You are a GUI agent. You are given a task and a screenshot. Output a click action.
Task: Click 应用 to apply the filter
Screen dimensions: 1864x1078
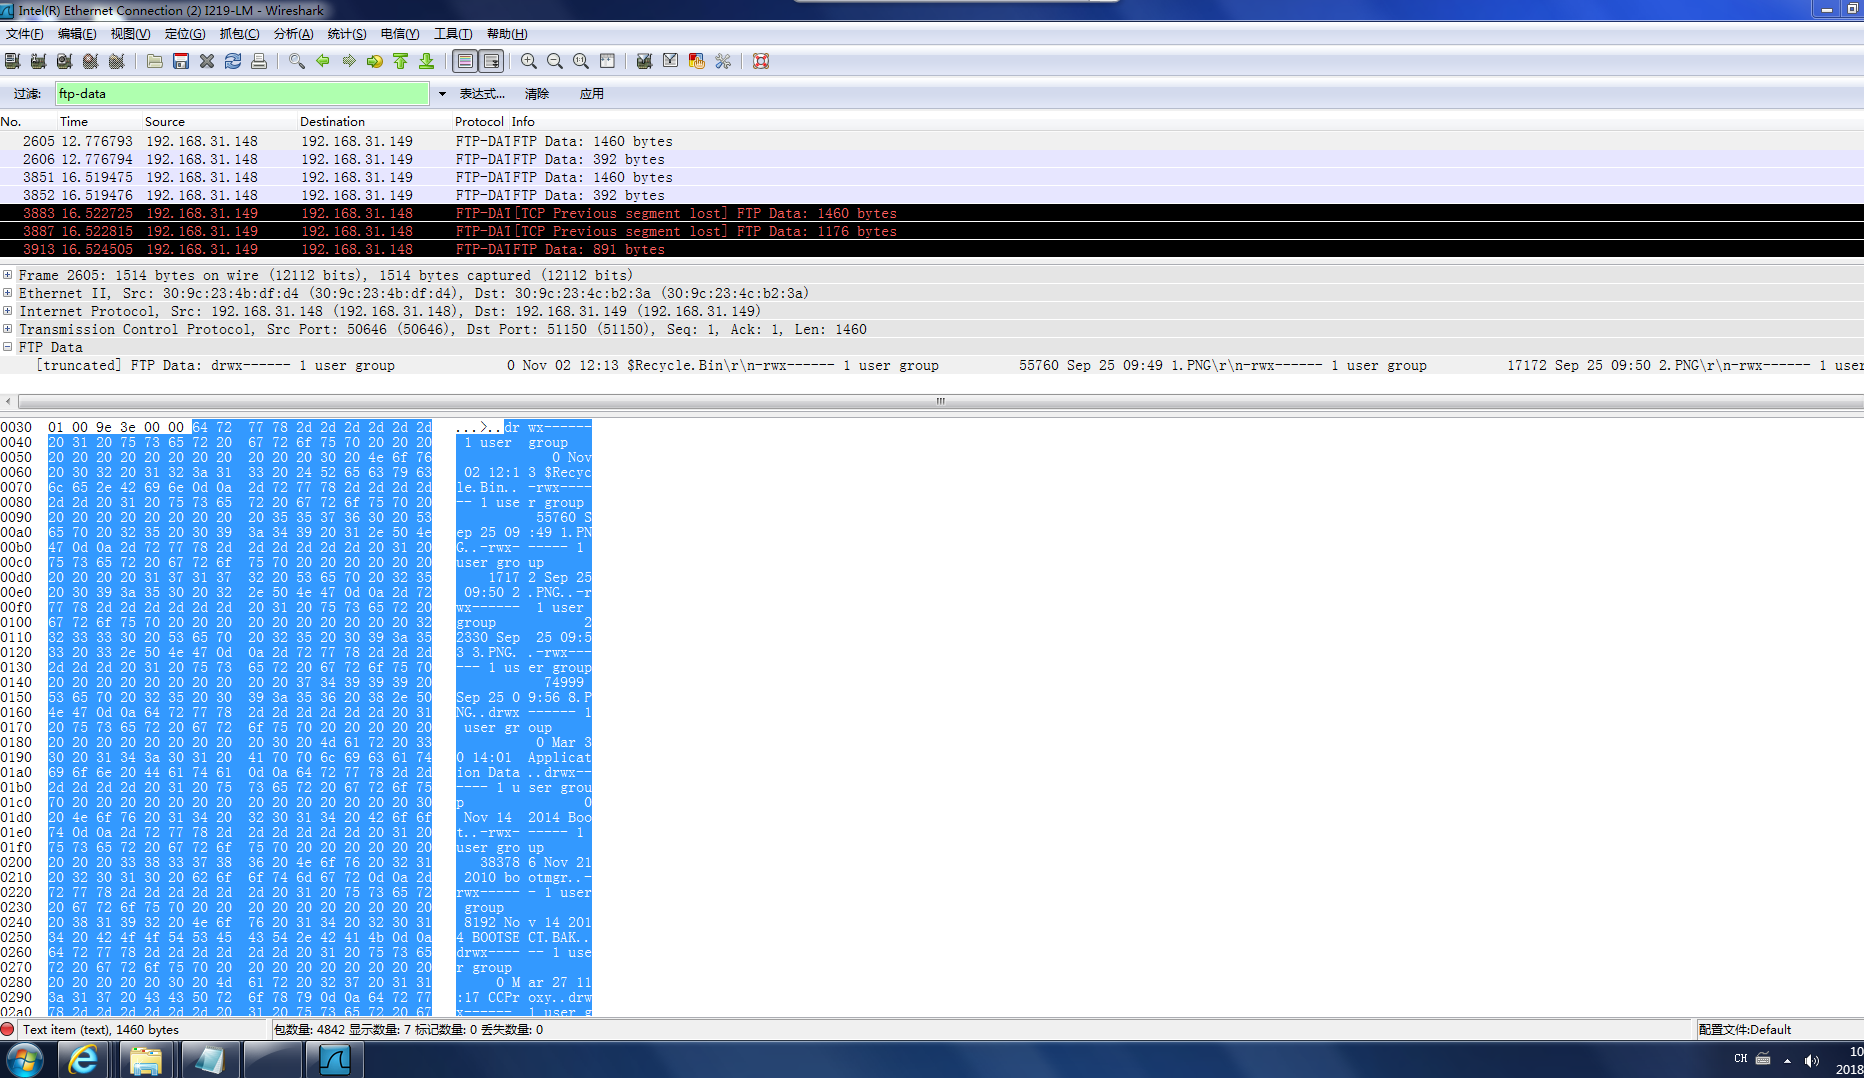coord(591,94)
